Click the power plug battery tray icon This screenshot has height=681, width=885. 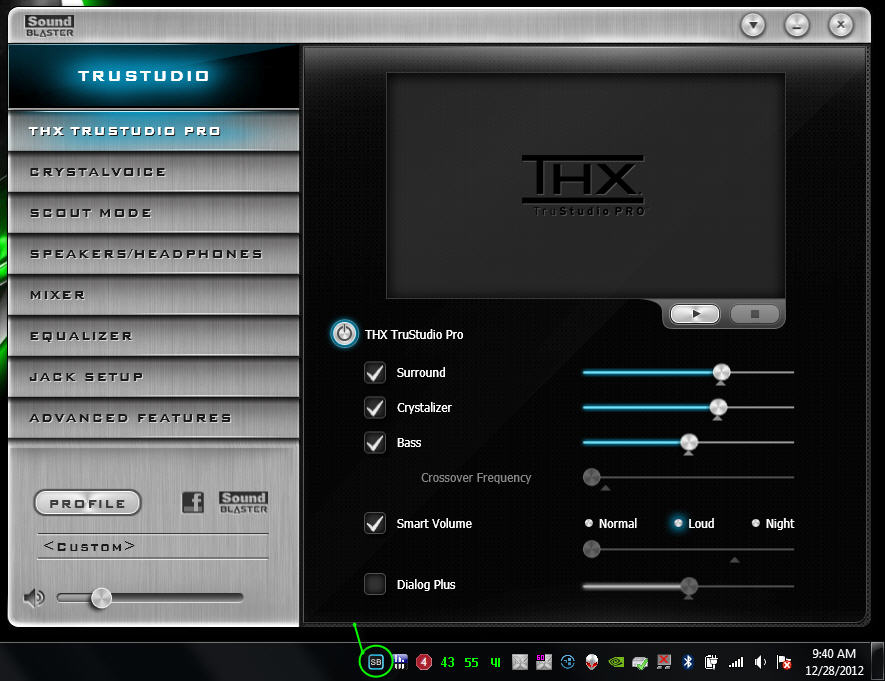coord(711,662)
